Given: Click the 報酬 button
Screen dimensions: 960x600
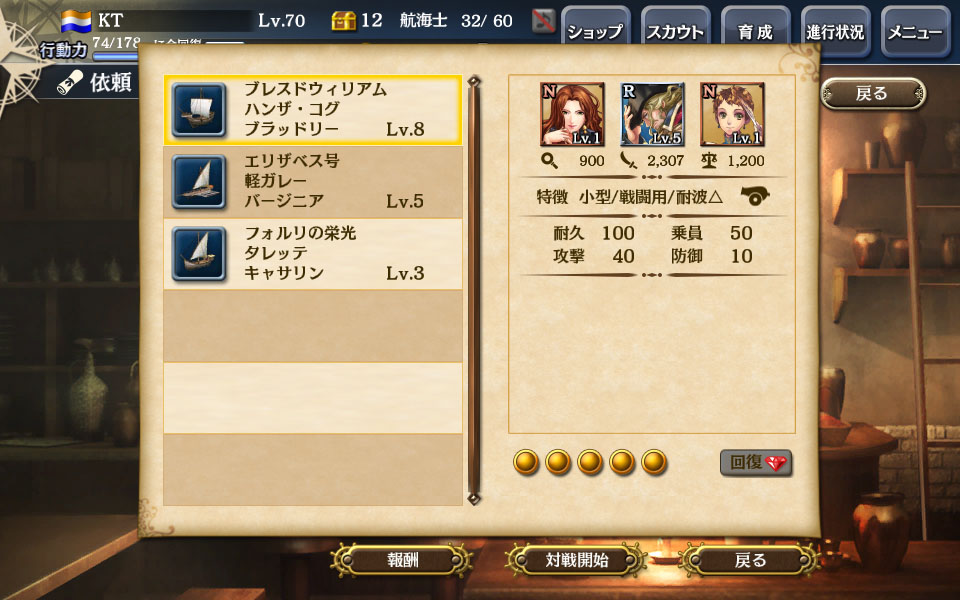Looking at the screenshot, I should tap(402, 560).
